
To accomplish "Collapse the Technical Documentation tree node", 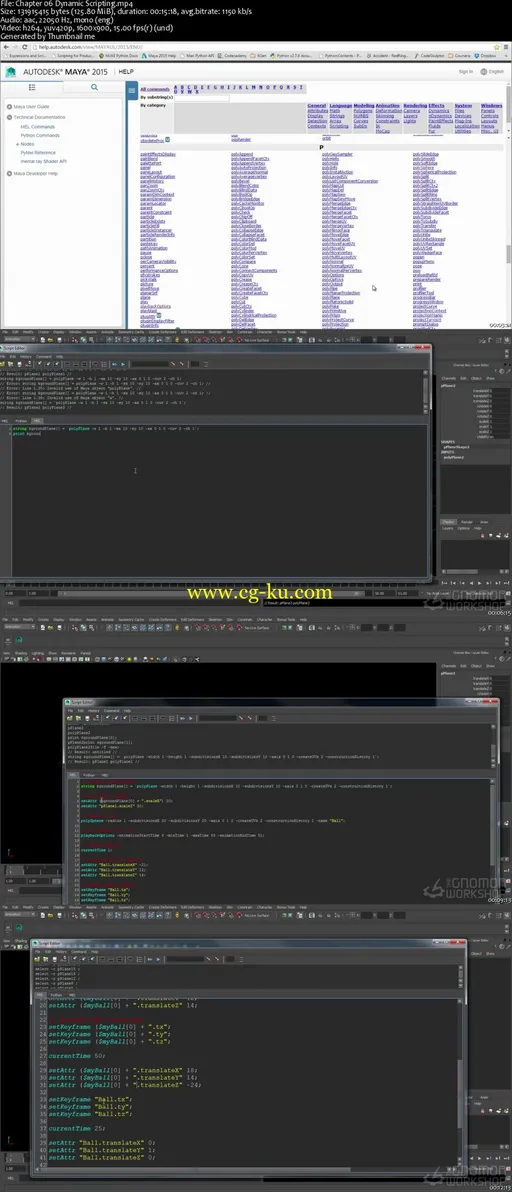I will 10,117.
